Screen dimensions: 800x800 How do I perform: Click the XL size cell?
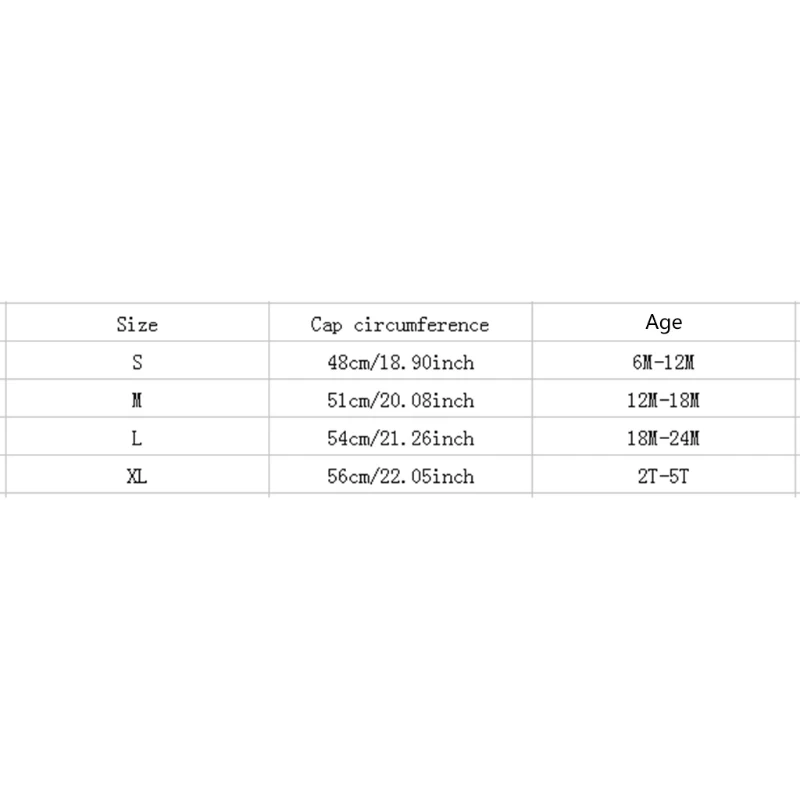137,476
